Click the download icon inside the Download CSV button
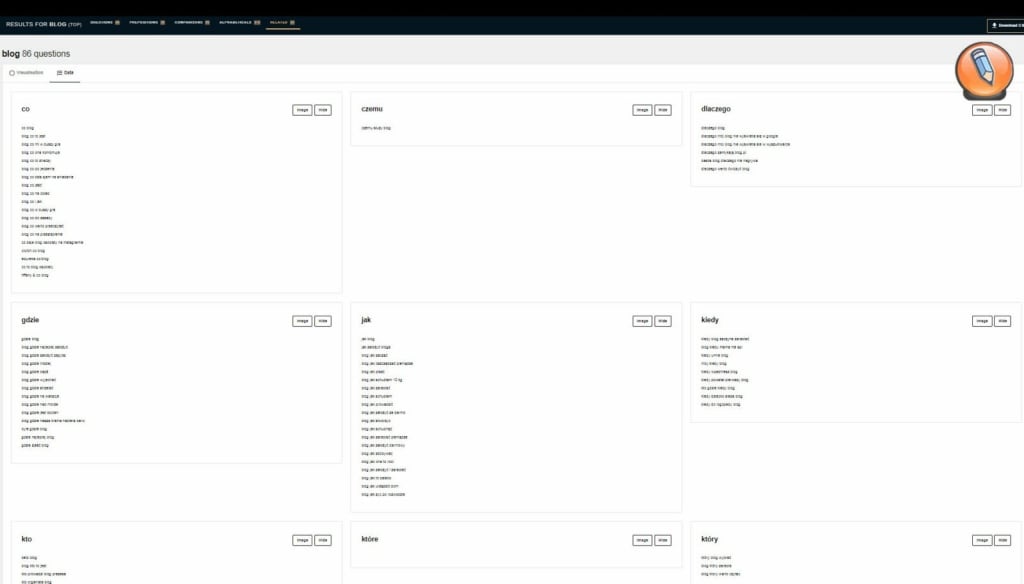Viewport: 1024px width, 584px height. (994, 25)
